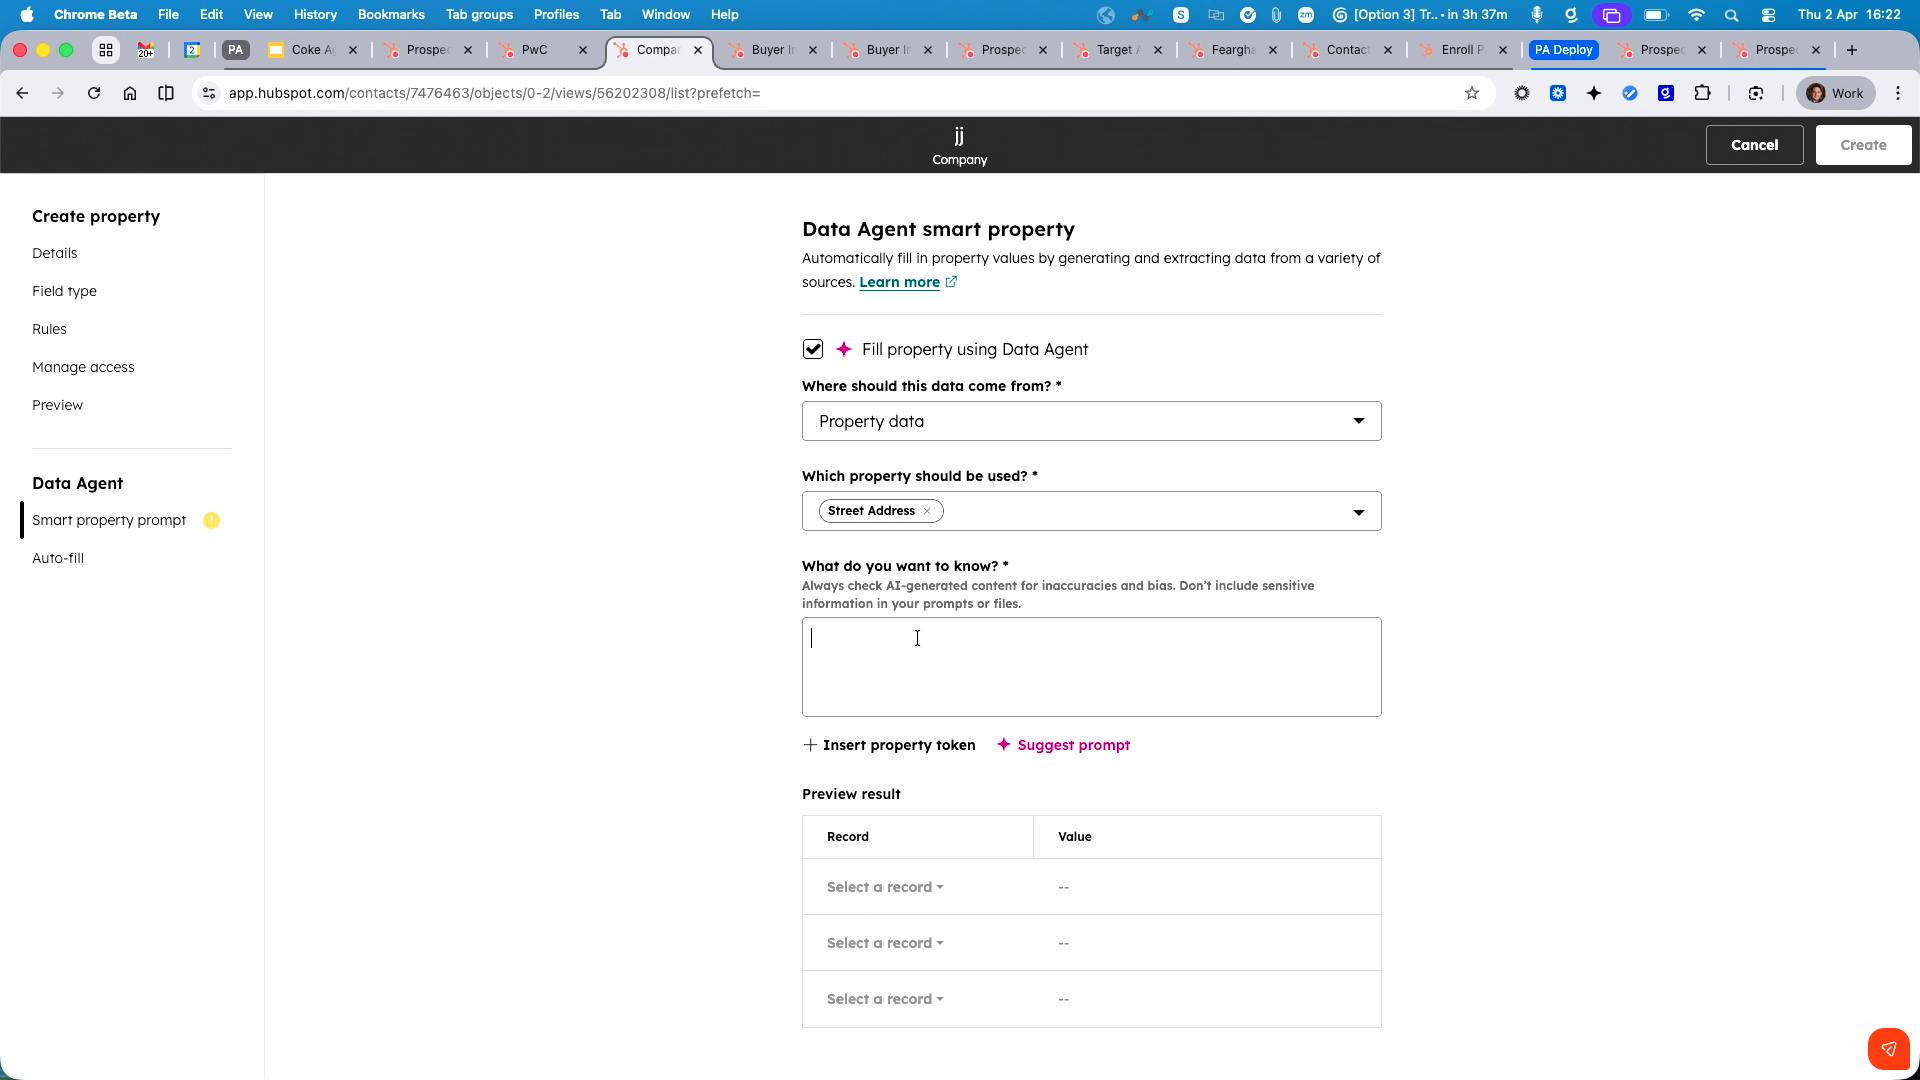Open the Bookmarks menu in the menu bar
1920x1080 pixels.
[390, 14]
